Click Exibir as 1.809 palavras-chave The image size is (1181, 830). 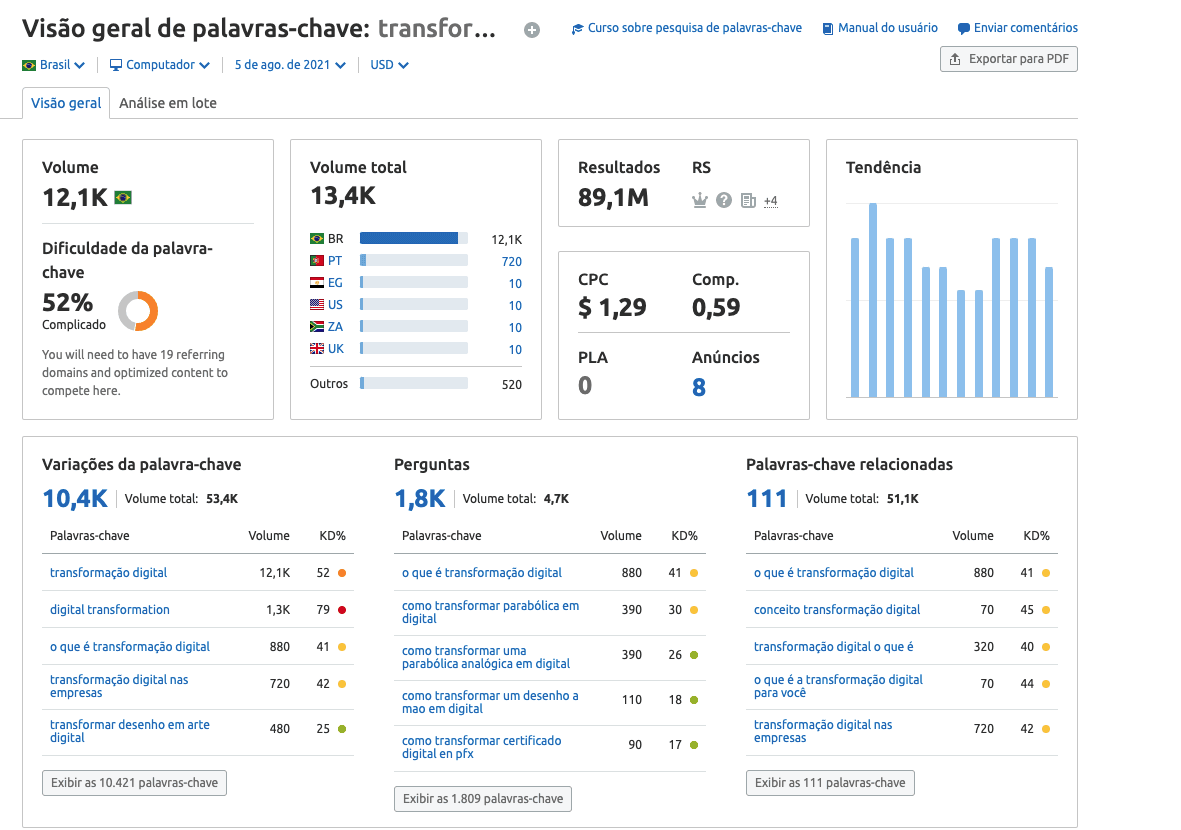pyautogui.click(x=482, y=798)
